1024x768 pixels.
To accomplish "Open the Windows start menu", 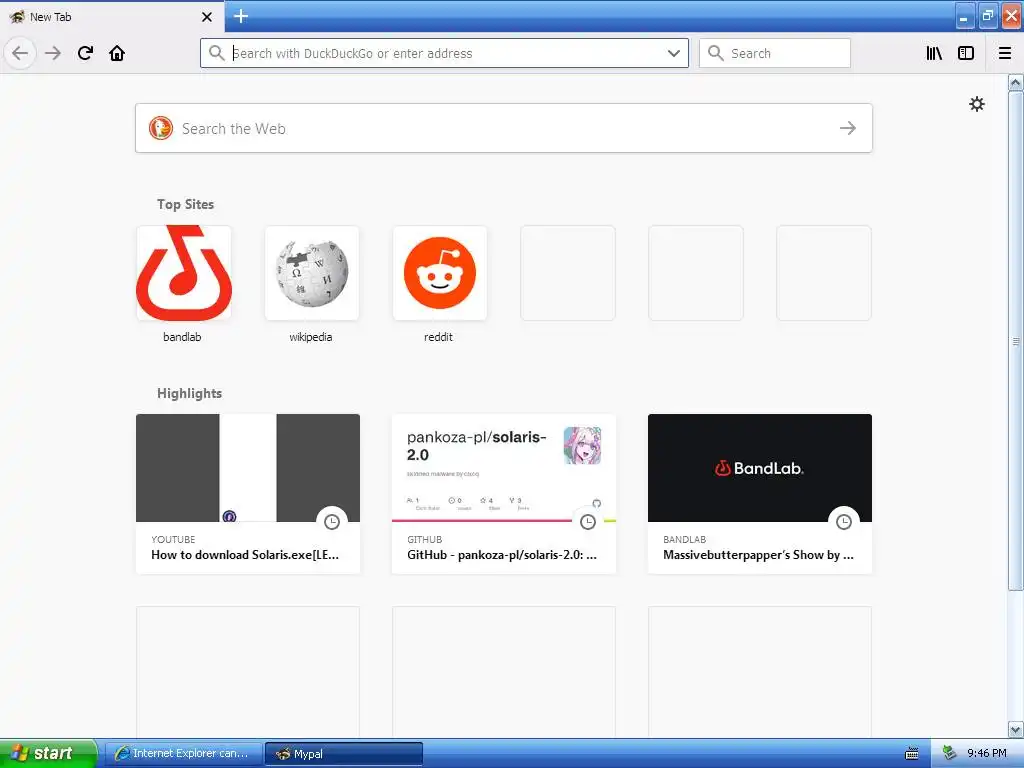I will click(48, 753).
